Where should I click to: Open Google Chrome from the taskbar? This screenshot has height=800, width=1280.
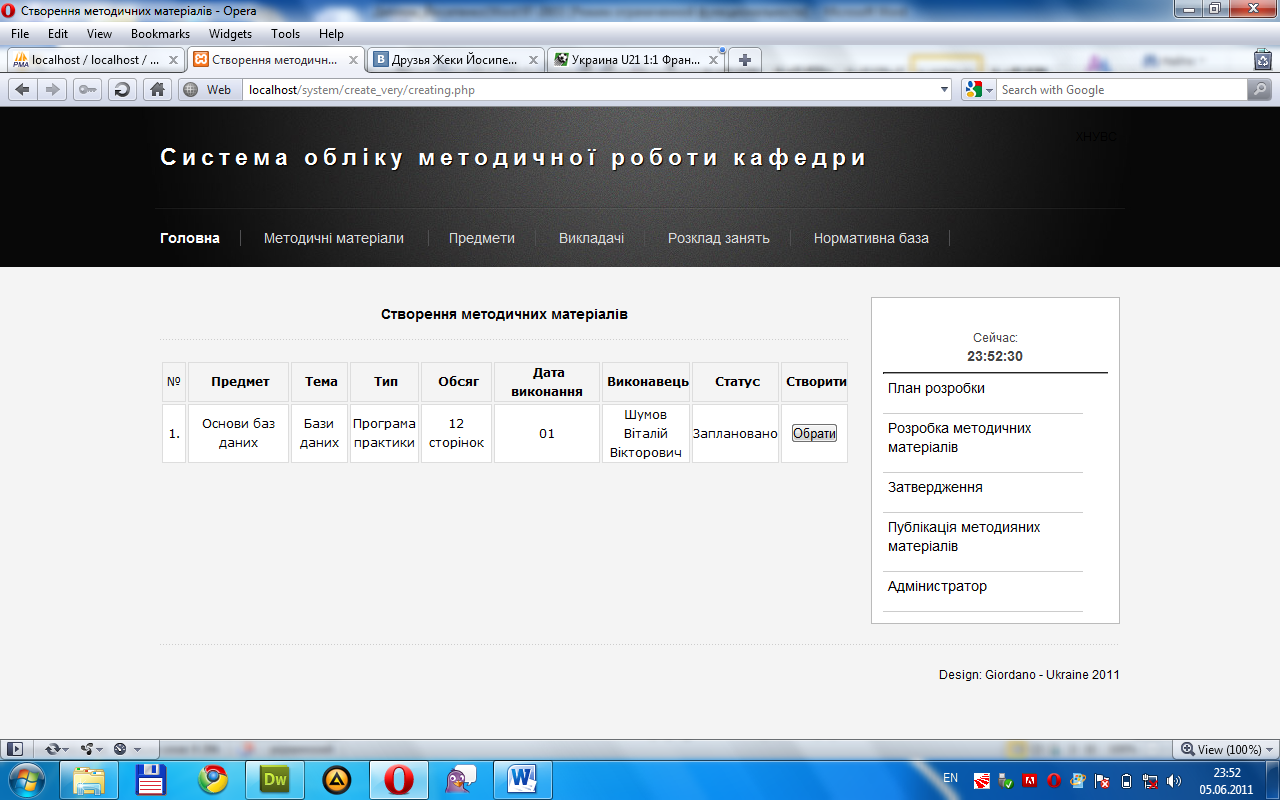212,779
